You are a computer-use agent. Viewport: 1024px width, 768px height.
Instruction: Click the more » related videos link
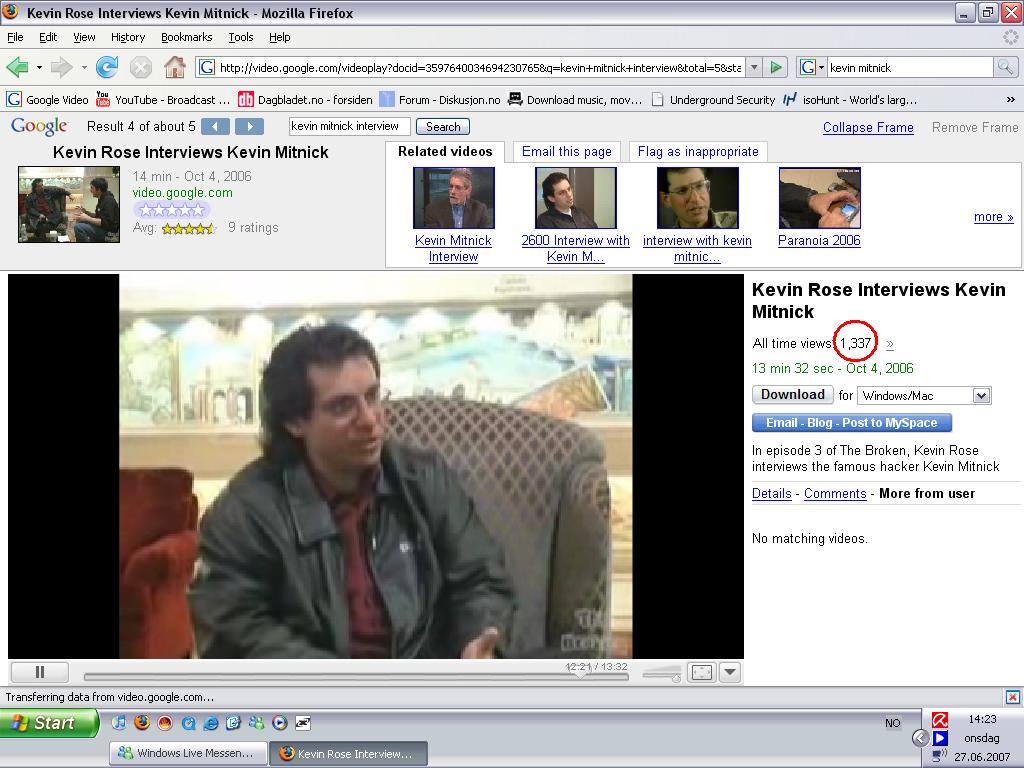click(993, 217)
